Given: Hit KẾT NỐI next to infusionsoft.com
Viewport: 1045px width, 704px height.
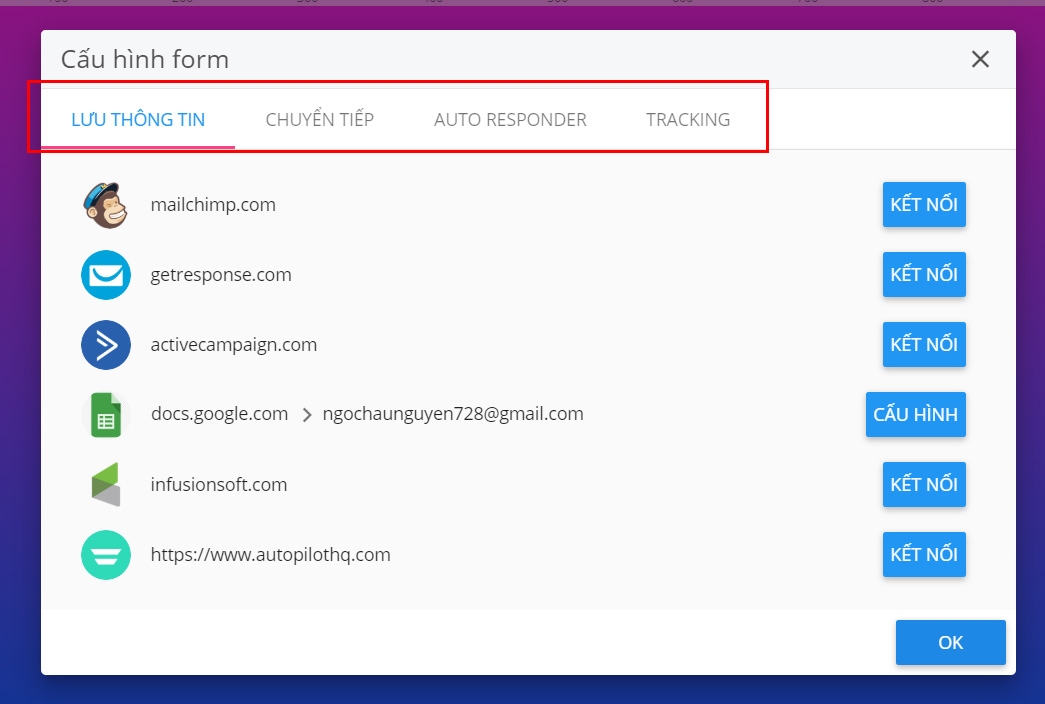Looking at the screenshot, I should tap(924, 485).
